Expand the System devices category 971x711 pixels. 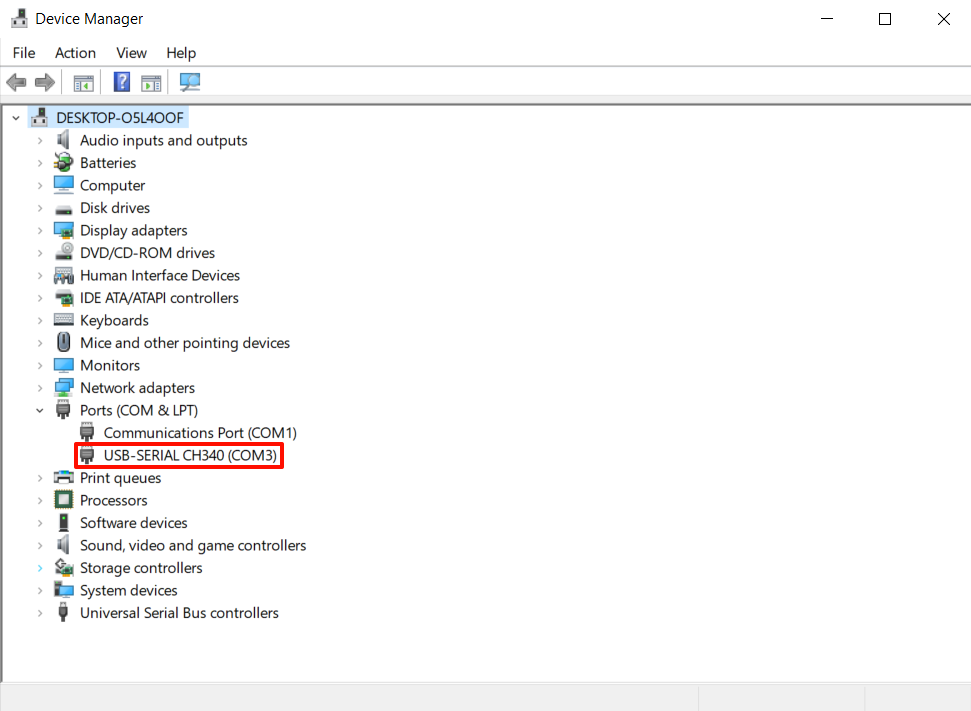point(40,590)
